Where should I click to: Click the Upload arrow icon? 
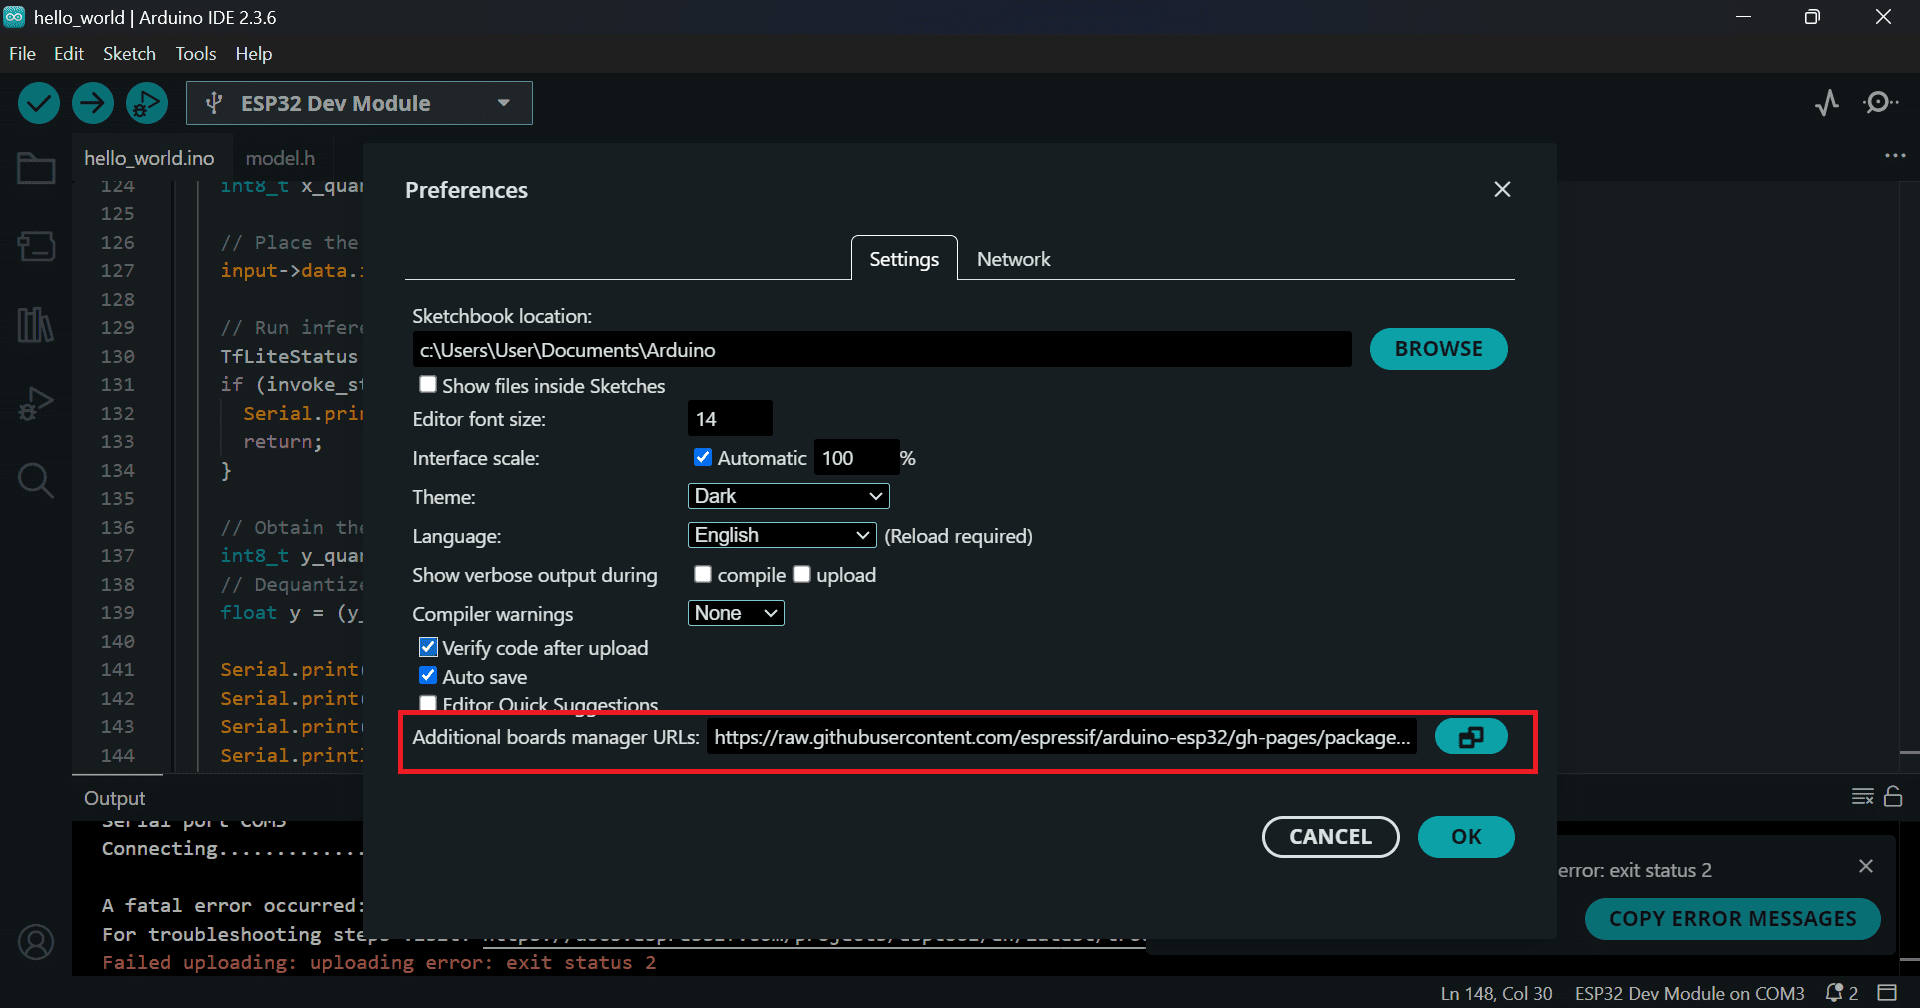[x=93, y=103]
